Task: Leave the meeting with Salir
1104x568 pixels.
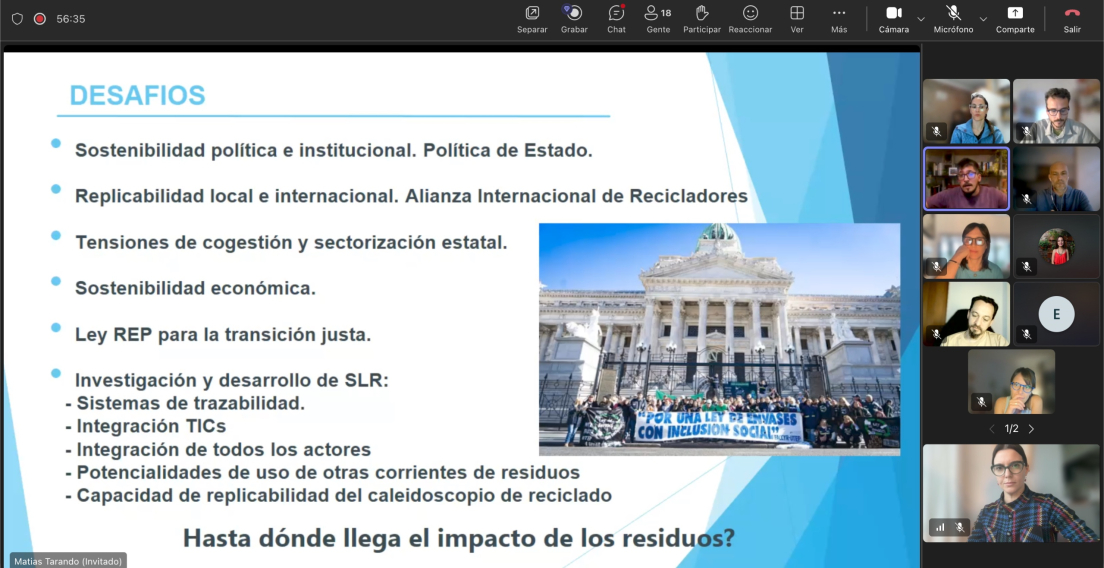Action: 1072,19
